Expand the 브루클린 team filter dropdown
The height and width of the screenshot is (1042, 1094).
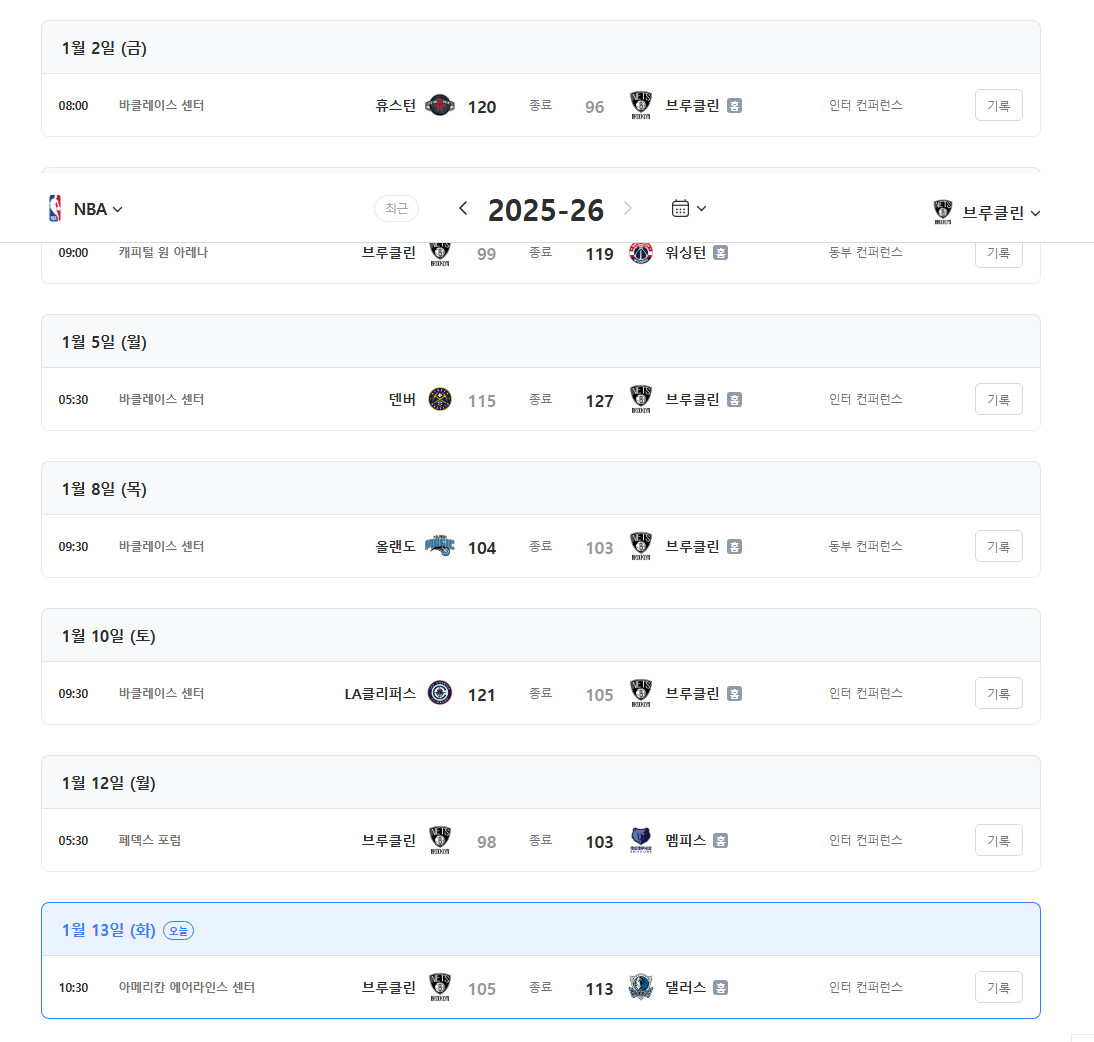[987, 212]
